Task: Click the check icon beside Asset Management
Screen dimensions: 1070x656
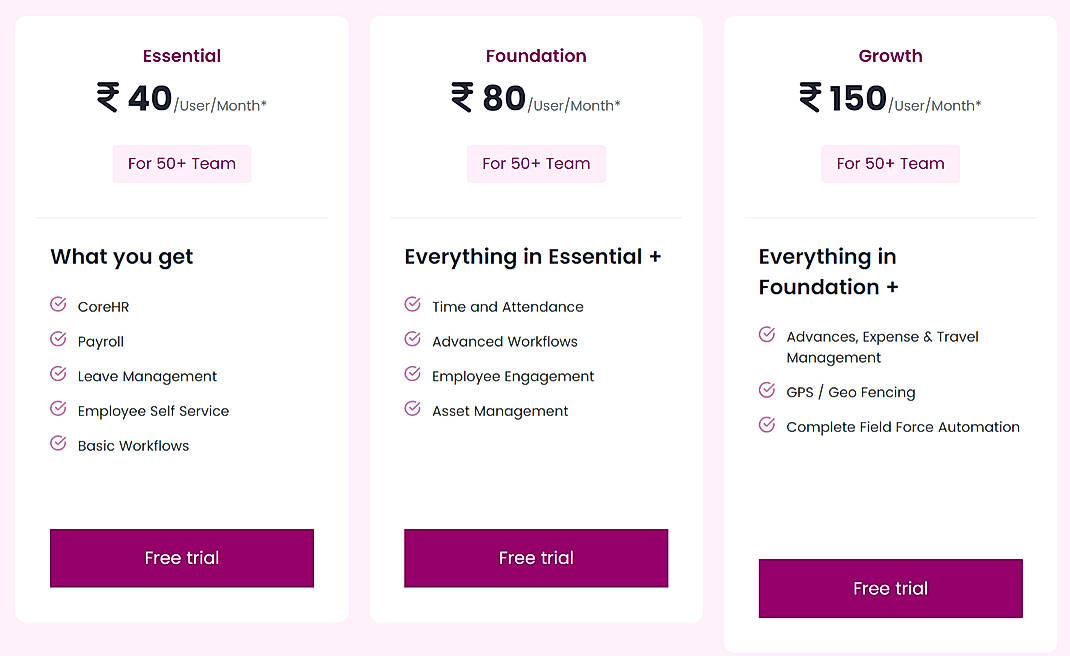Action: (x=412, y=410)
